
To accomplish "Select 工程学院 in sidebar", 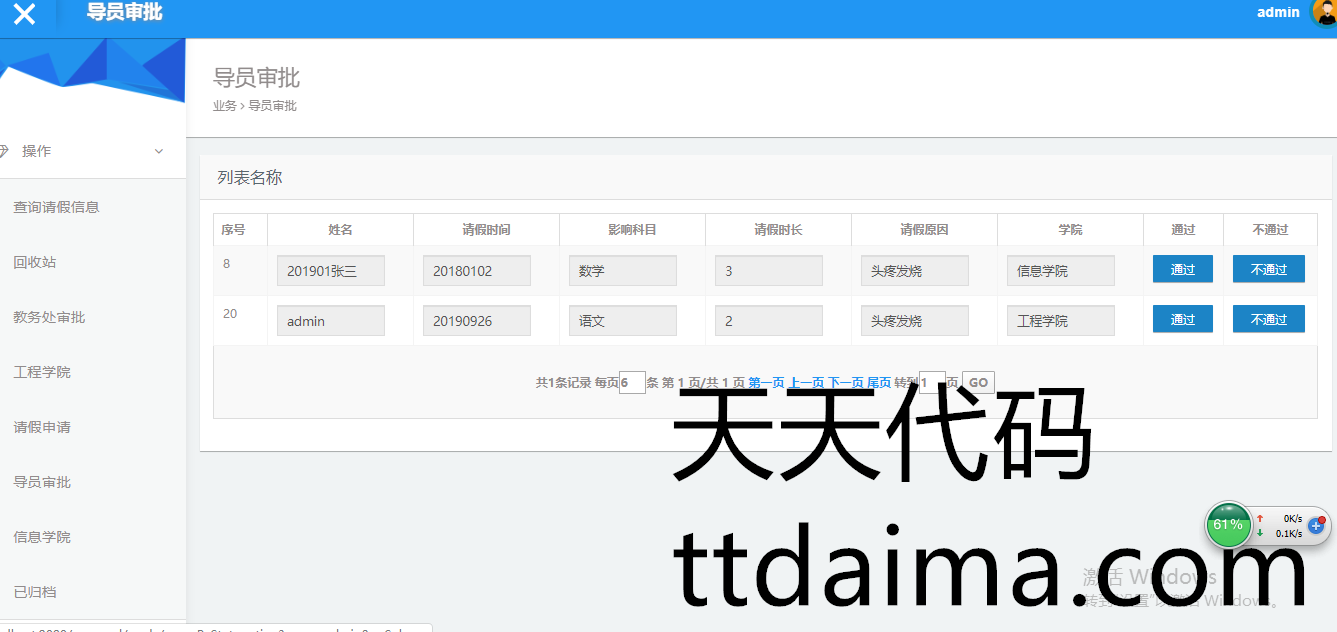I will click(42, 372).
